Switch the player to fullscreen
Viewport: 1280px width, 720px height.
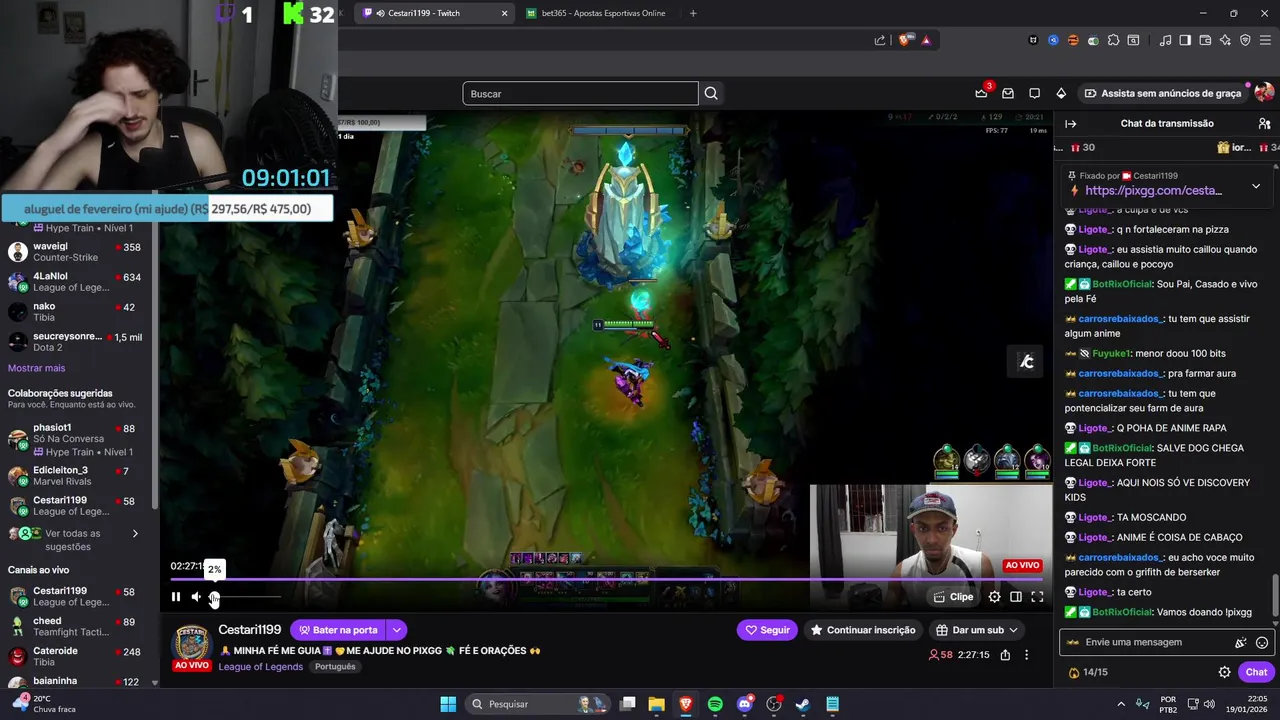point(1037,597)
